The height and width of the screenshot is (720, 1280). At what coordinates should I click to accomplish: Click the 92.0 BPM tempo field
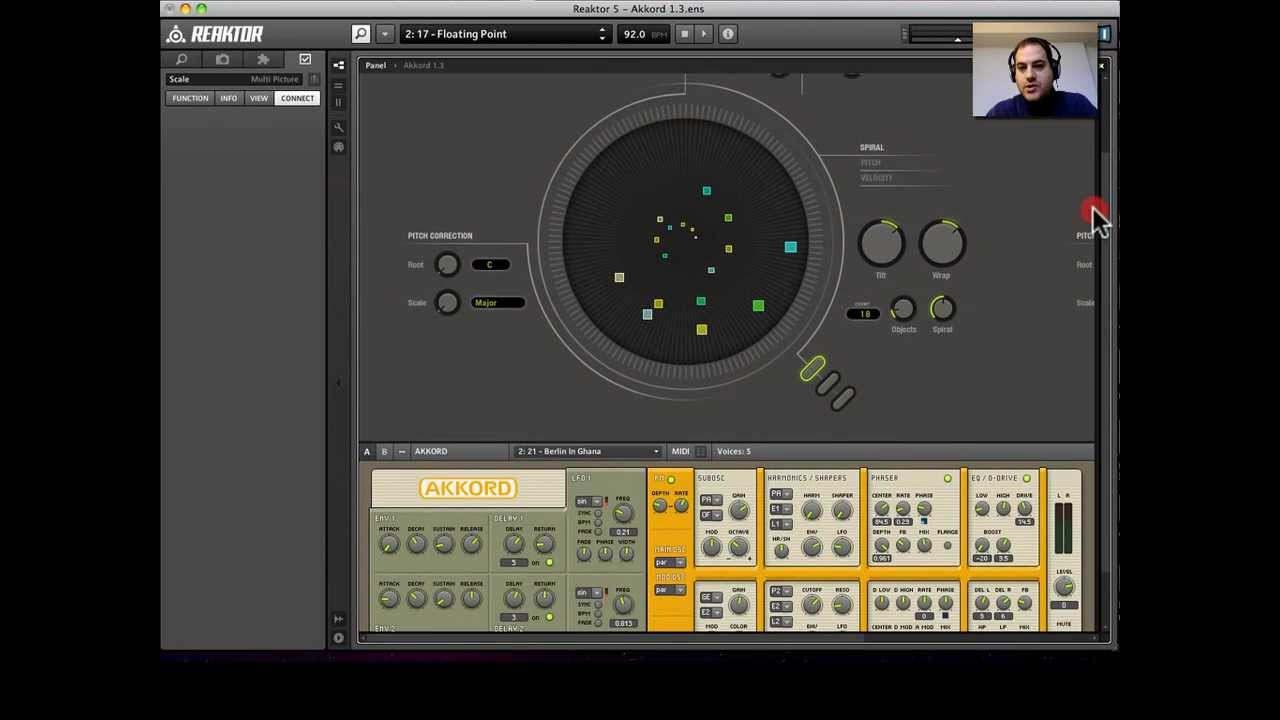point(642,34)
